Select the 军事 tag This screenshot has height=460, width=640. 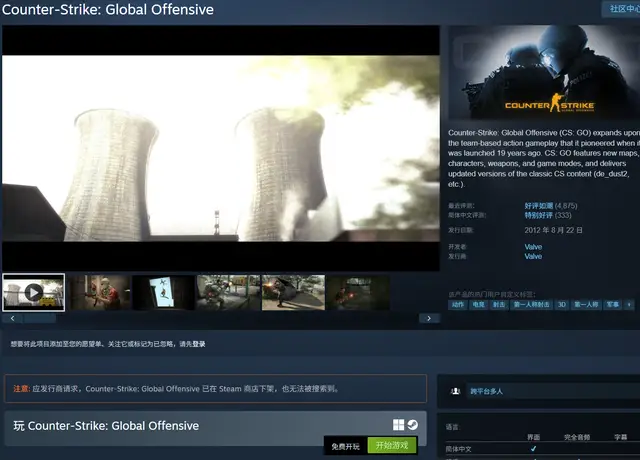point(612,304)
